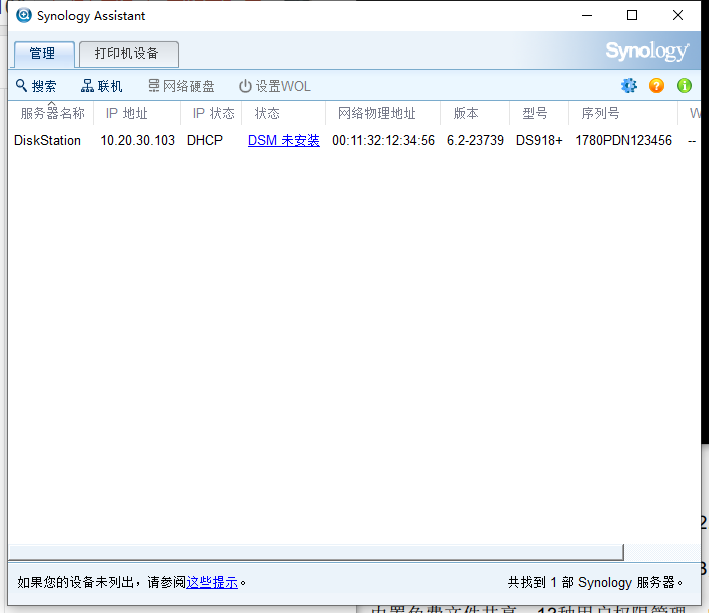Sort by 网络物理地址 column header
The height and width of the screenshot is (613, 709).
(383, 113)
